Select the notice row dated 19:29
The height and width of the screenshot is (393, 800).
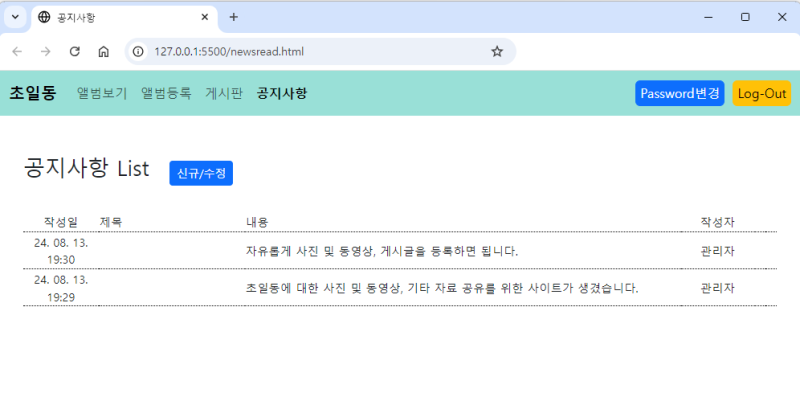click(400, 288)
